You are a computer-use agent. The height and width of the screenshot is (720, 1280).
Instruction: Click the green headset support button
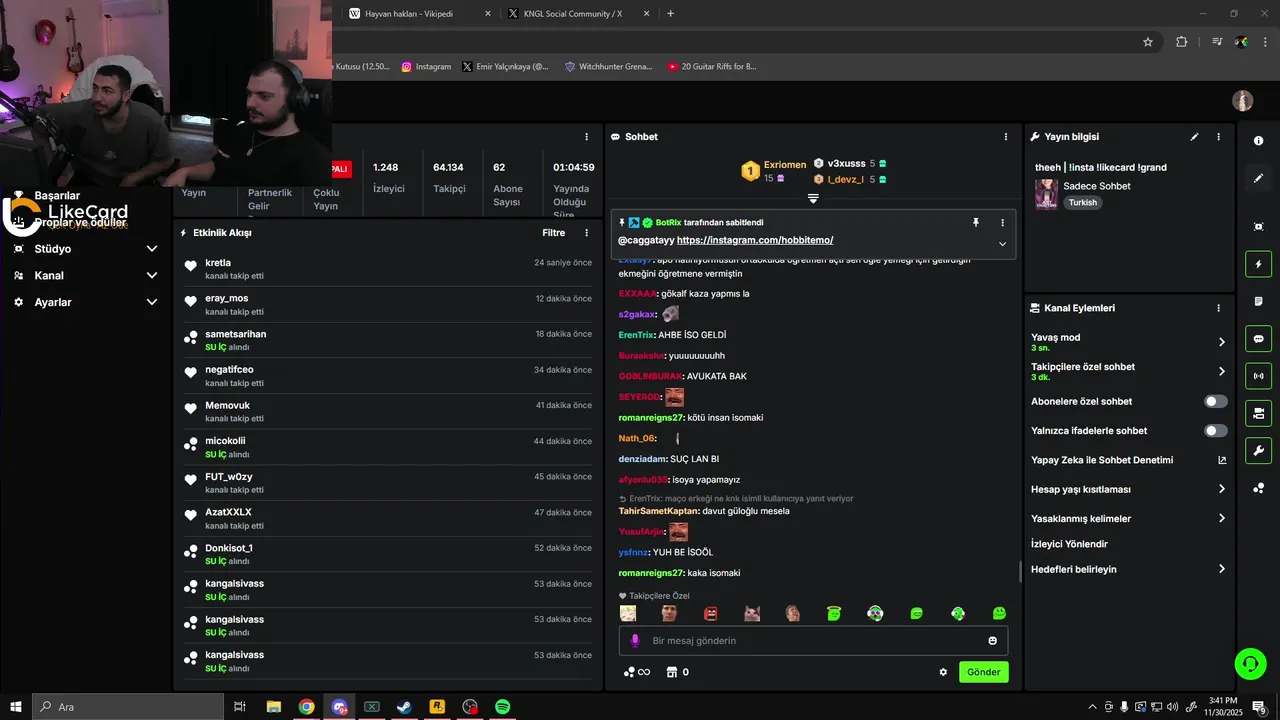[1249, 663]
